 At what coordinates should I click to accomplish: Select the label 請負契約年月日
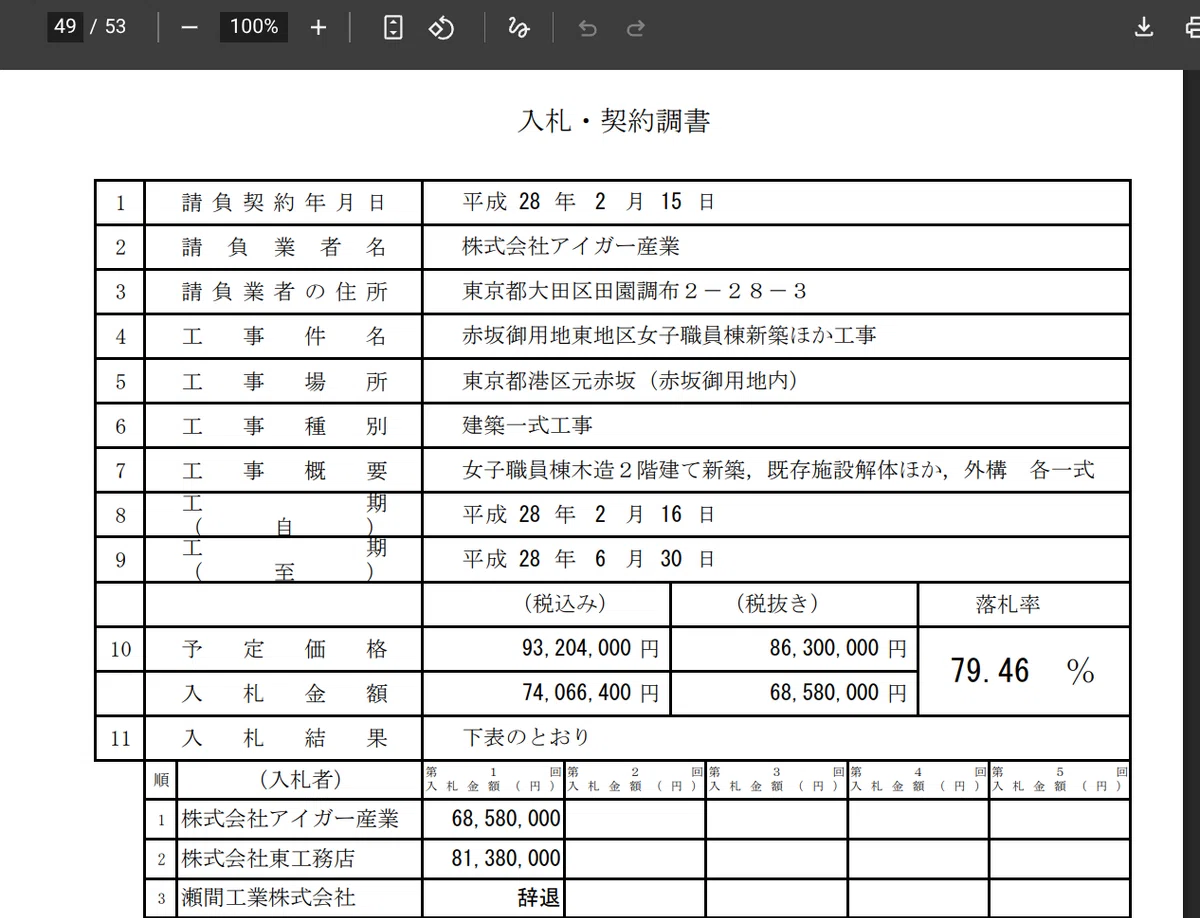[x=284, y=202]
